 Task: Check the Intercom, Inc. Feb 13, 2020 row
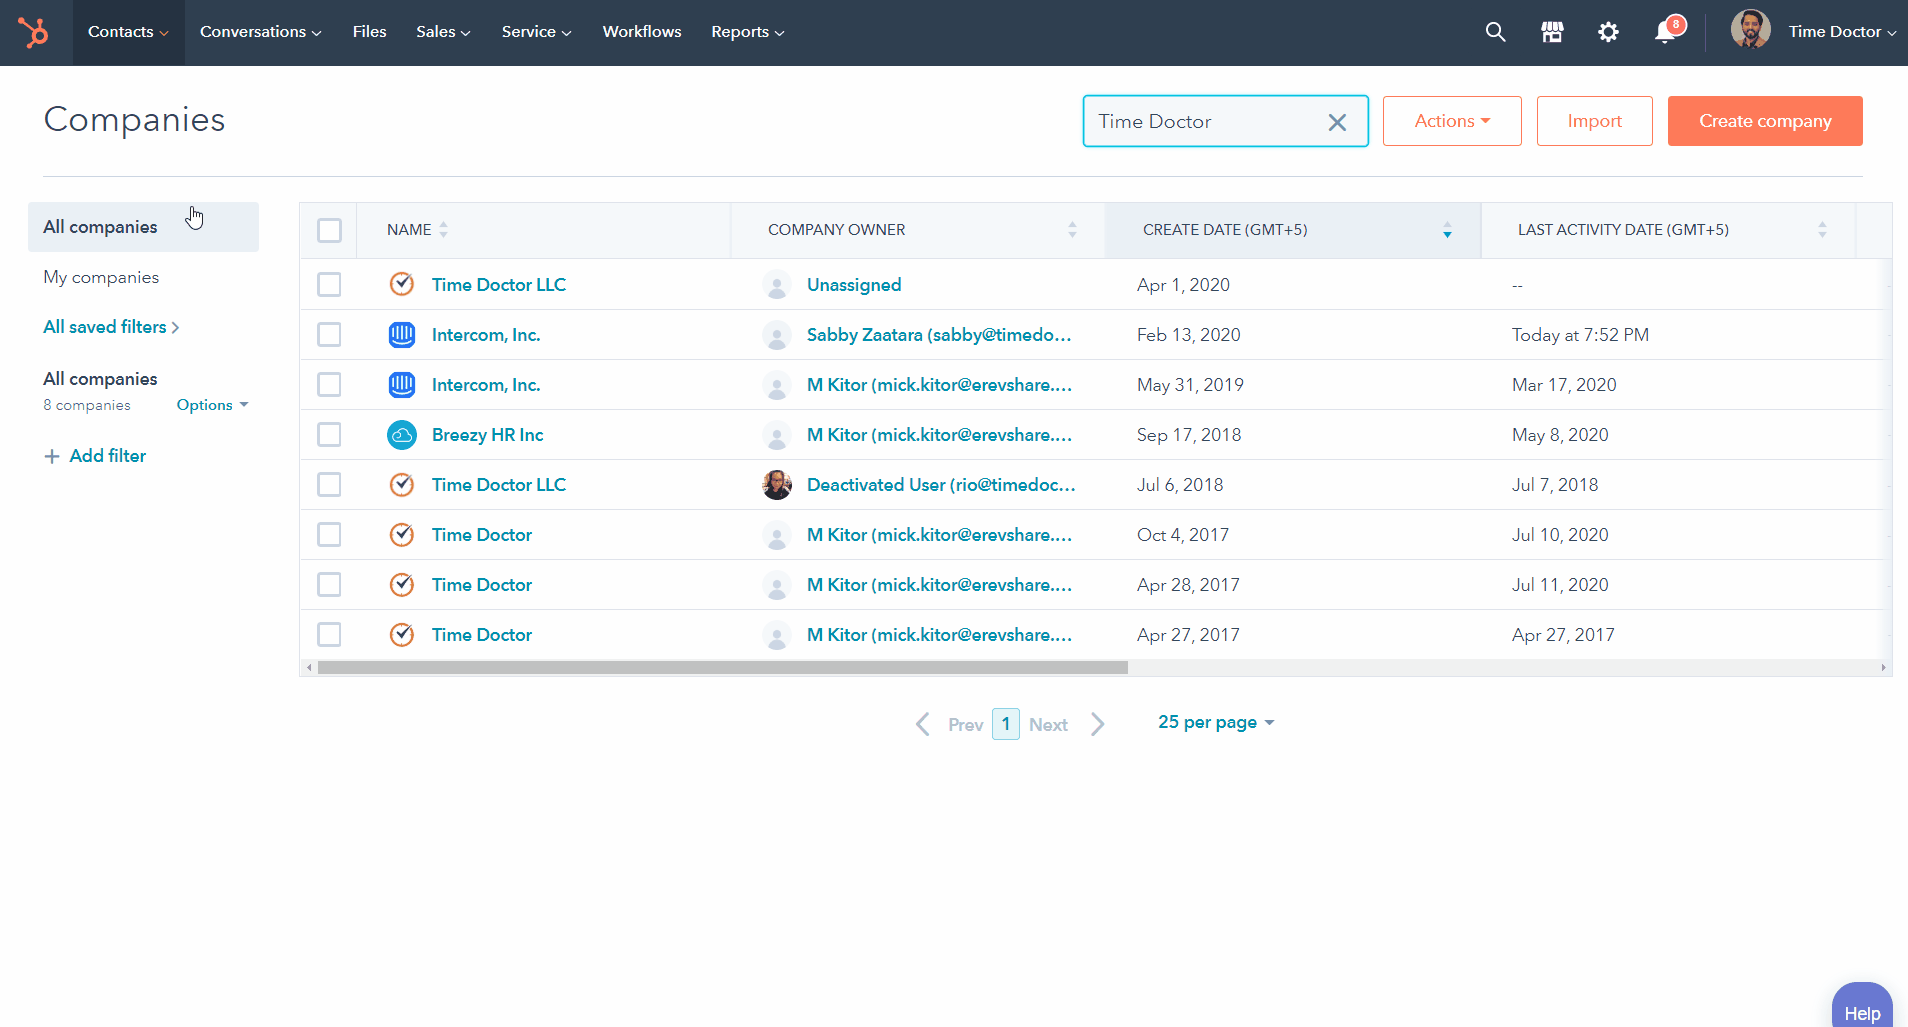[329, 334]
